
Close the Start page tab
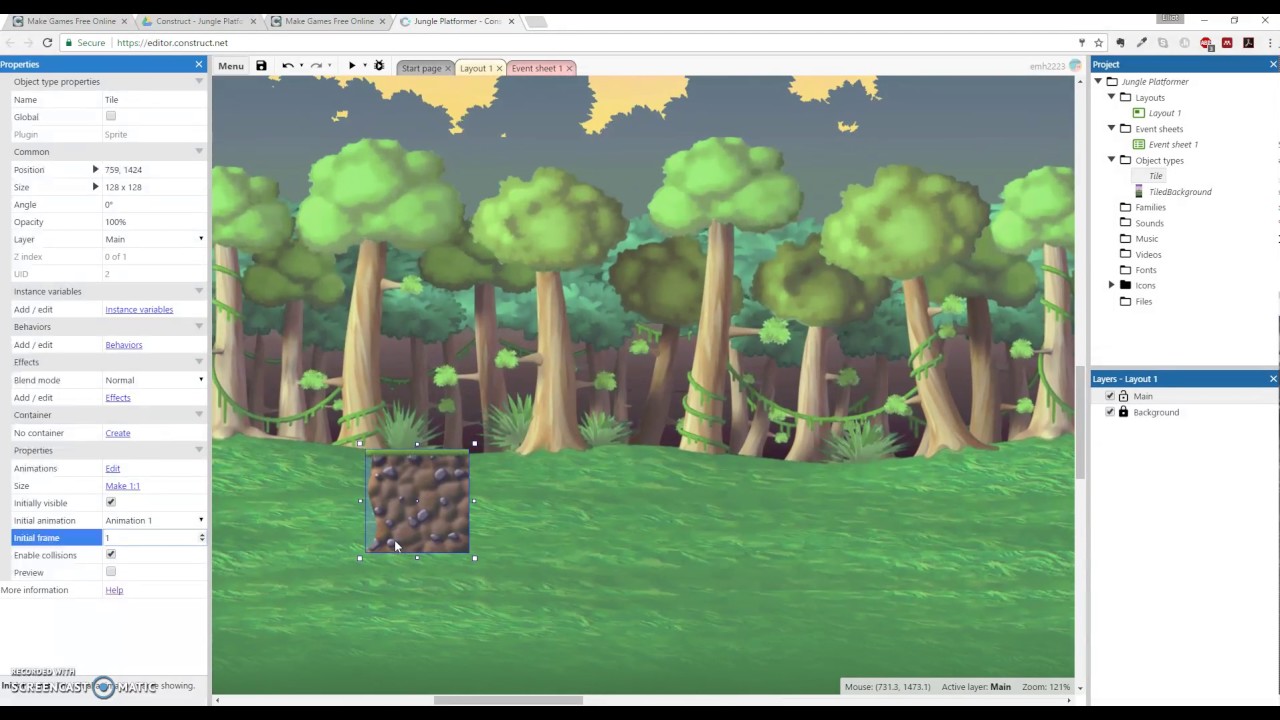pos(447,68)
